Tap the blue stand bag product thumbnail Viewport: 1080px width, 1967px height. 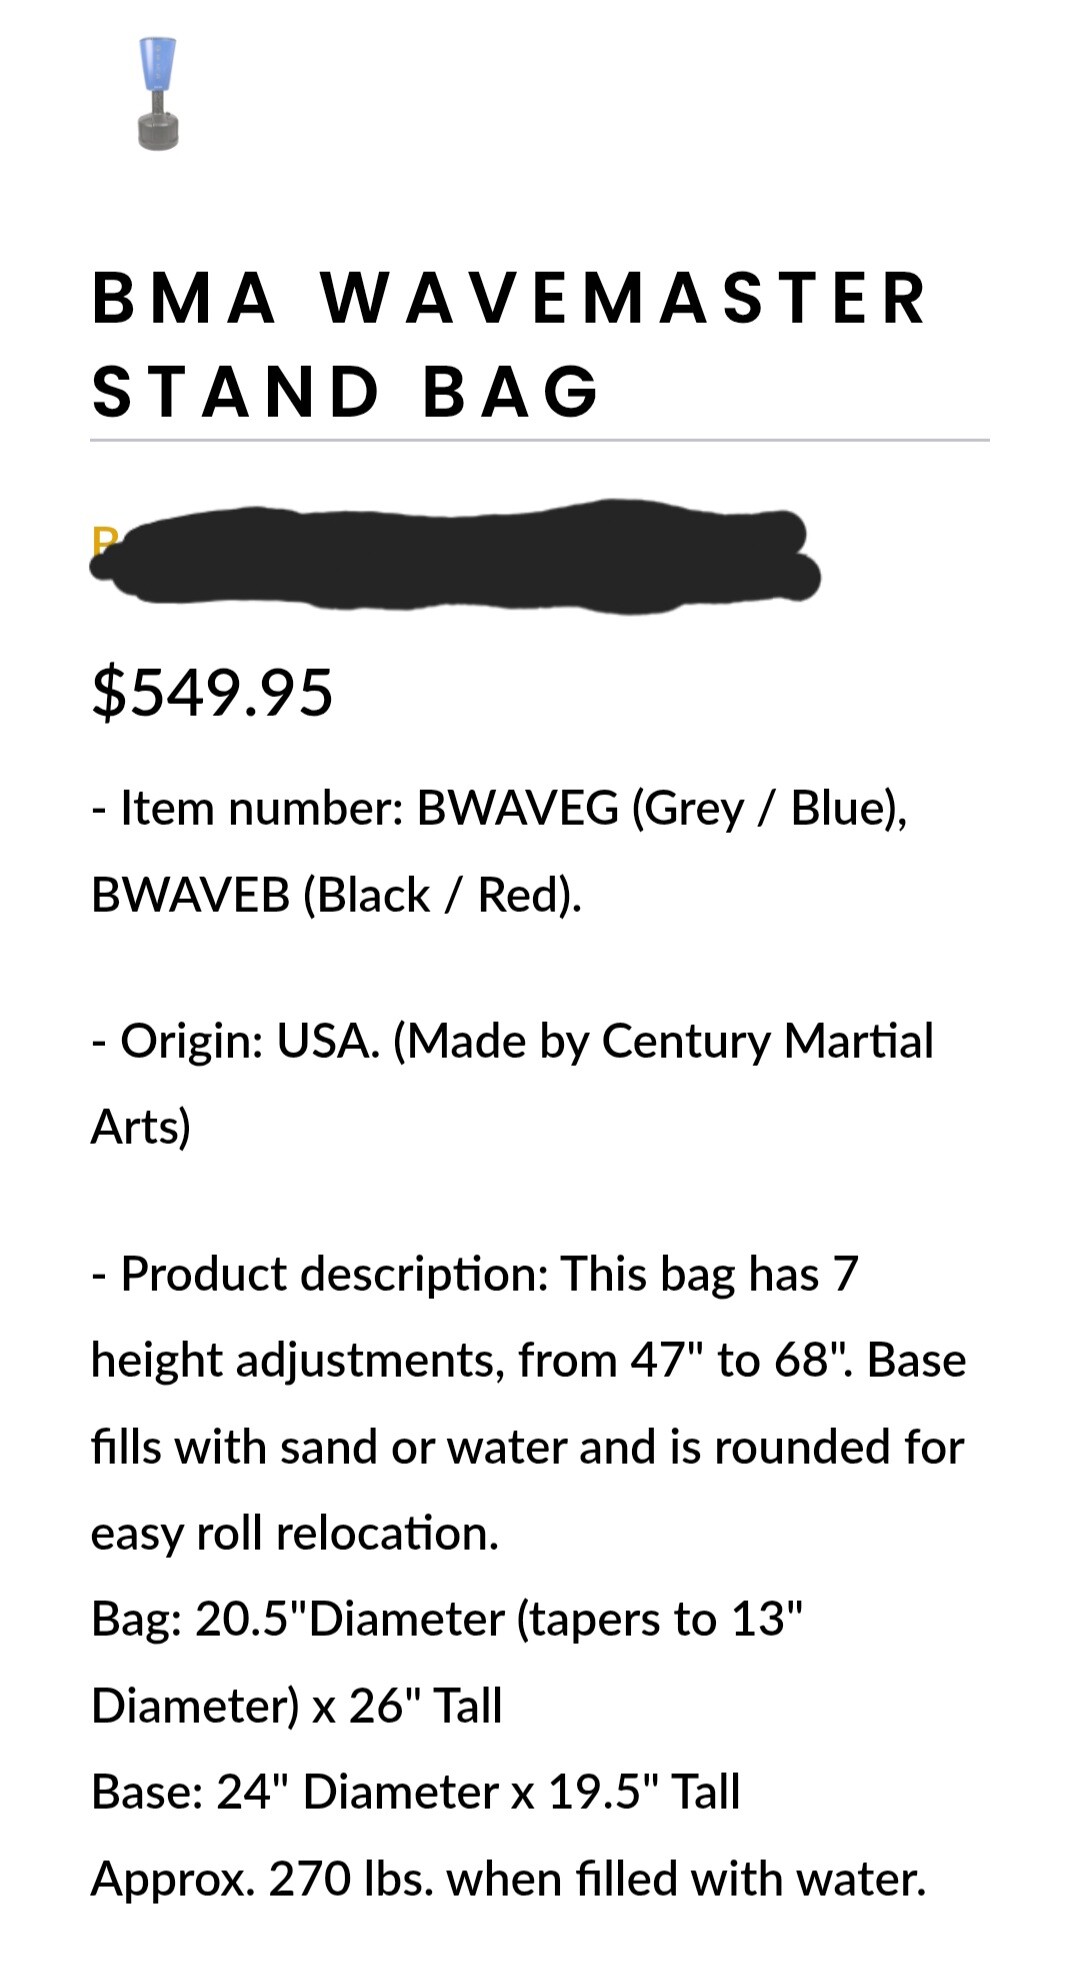158,94
